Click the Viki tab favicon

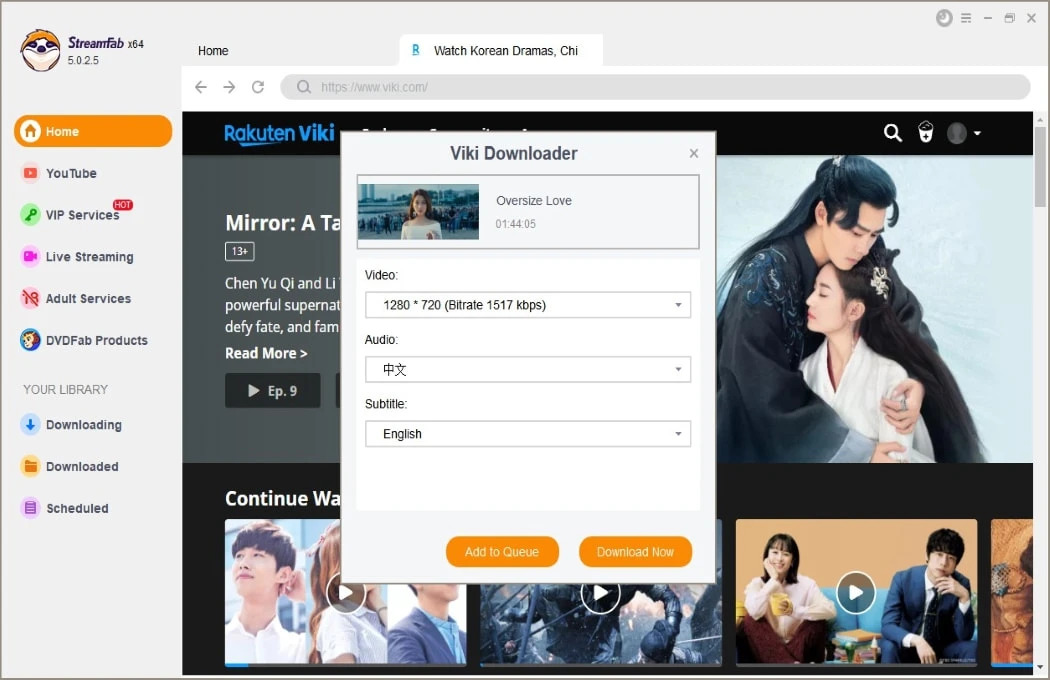[416, 50]
